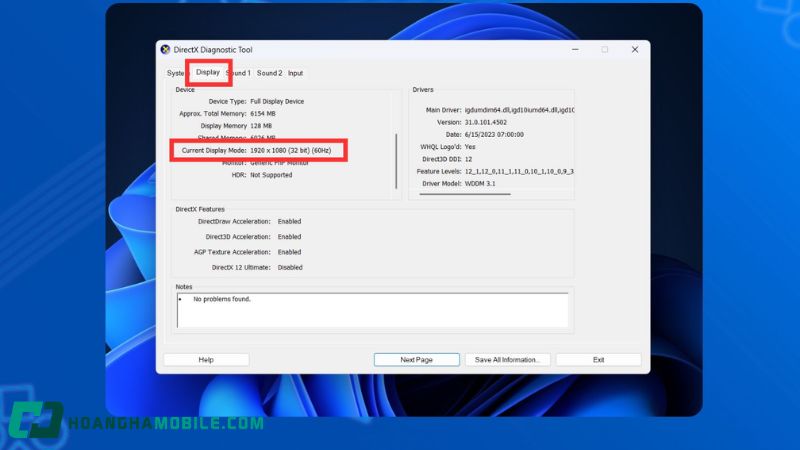Click Save All Information button
This screenshot has width=800, height=450.
tap(507, 360)
